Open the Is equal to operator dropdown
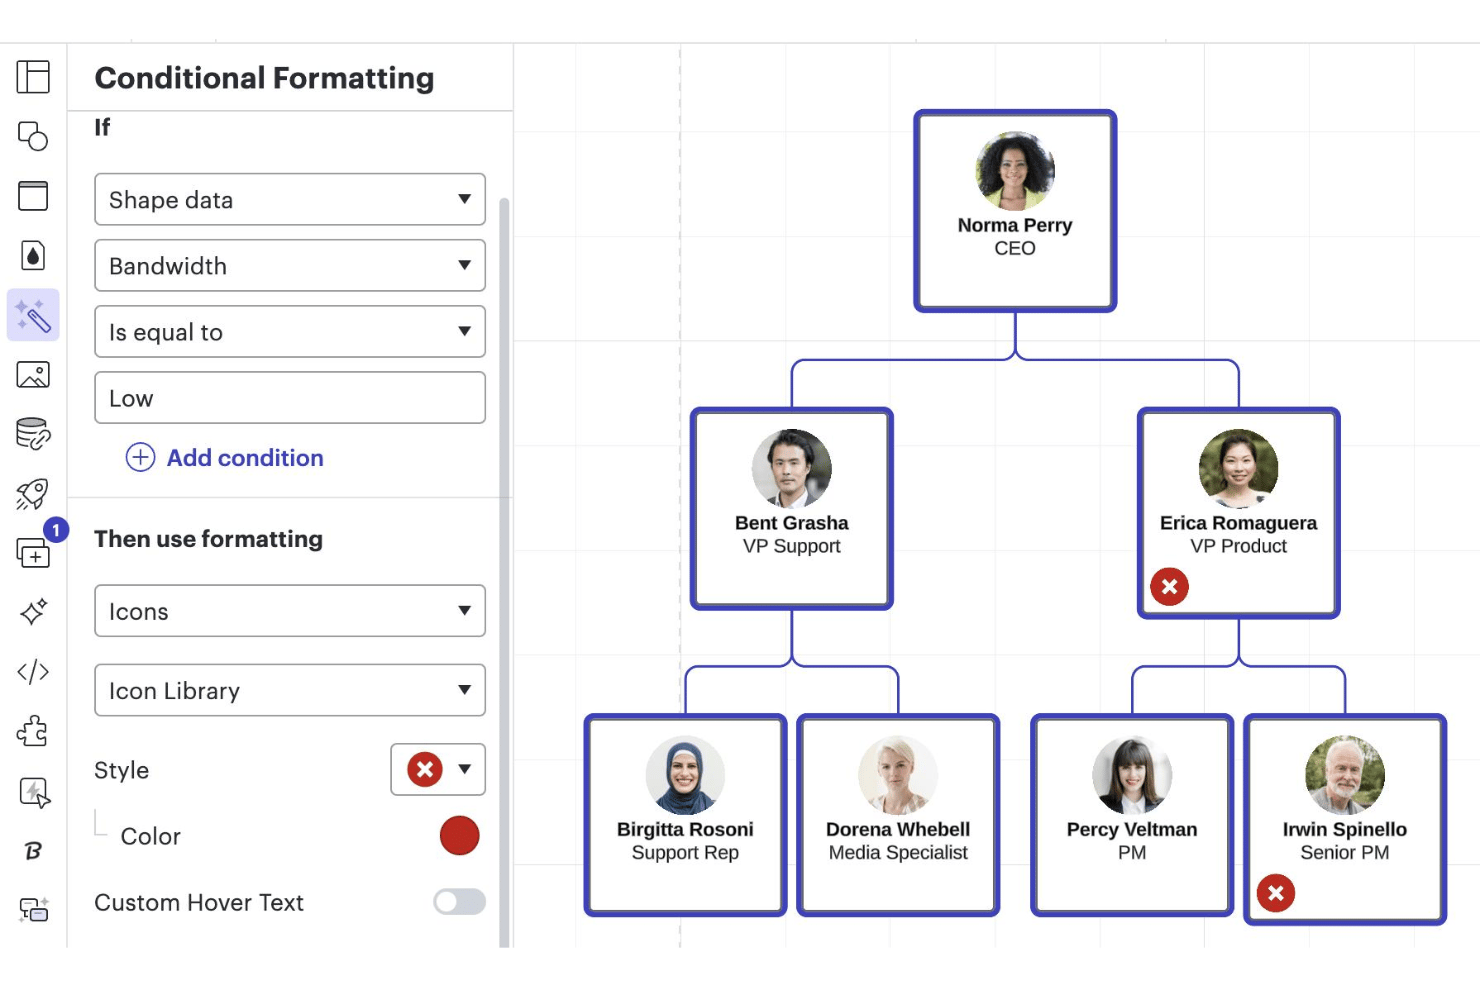1480x987 pixels. tap(290, 331)
